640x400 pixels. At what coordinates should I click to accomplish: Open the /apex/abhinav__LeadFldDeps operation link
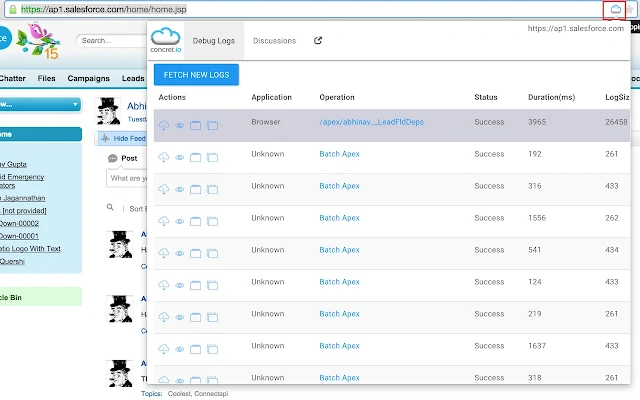[x=371, y=122]
